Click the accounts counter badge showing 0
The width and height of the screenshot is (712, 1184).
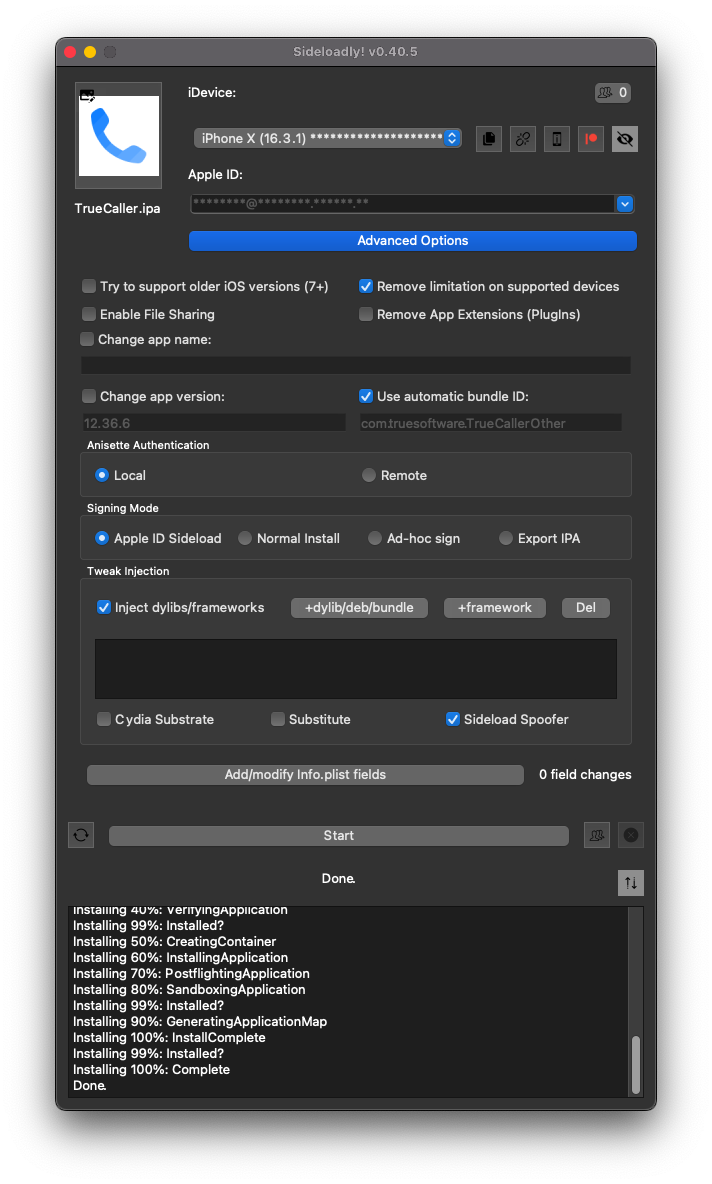coord(612,93)
